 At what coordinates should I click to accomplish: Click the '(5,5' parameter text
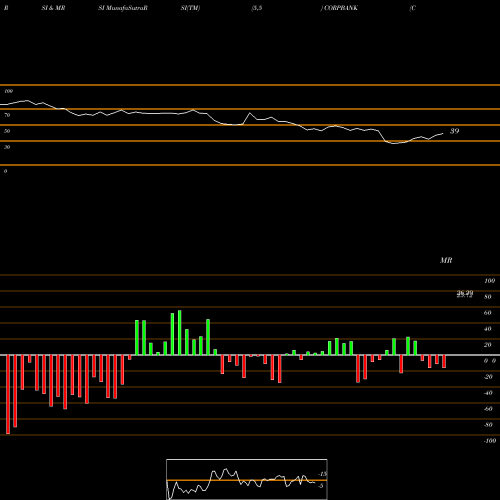tap(257, 8)
